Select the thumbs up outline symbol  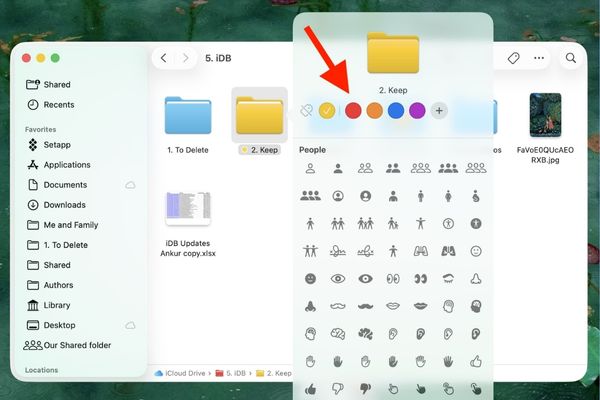point(476,361)
